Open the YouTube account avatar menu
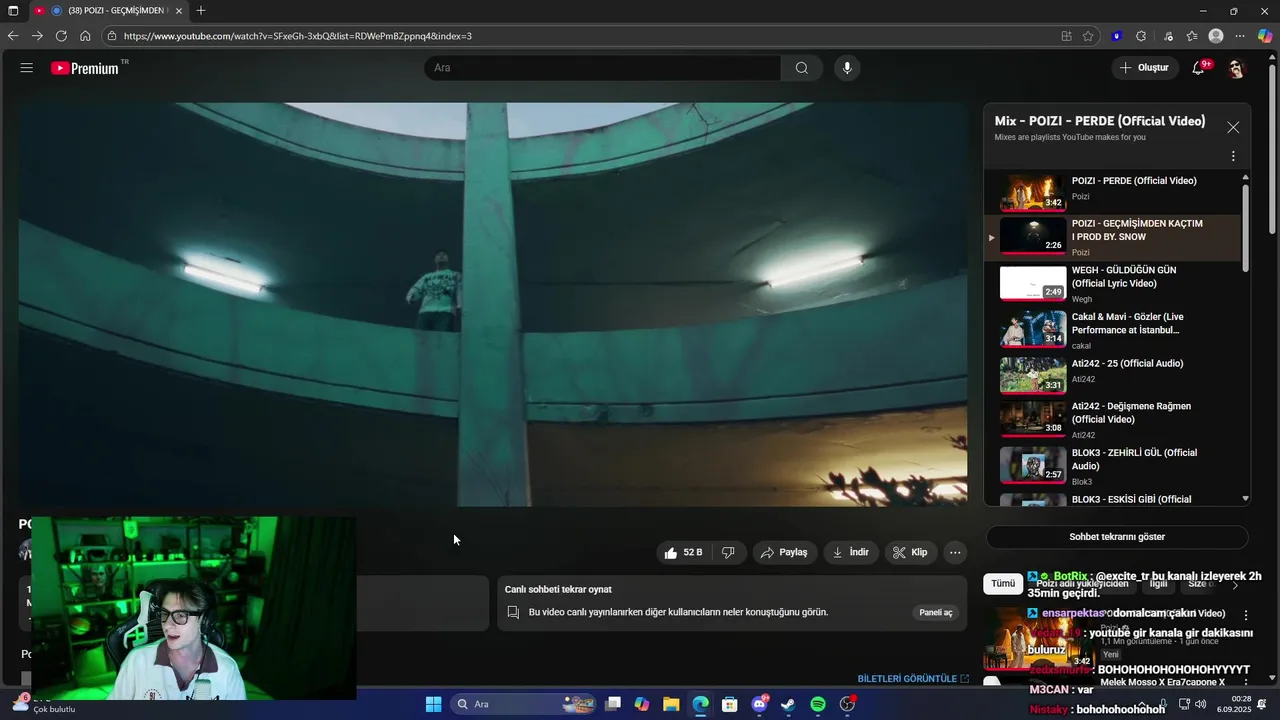Image resolution: width=1280 pixels, height=720 pixels. [1236, 68]
